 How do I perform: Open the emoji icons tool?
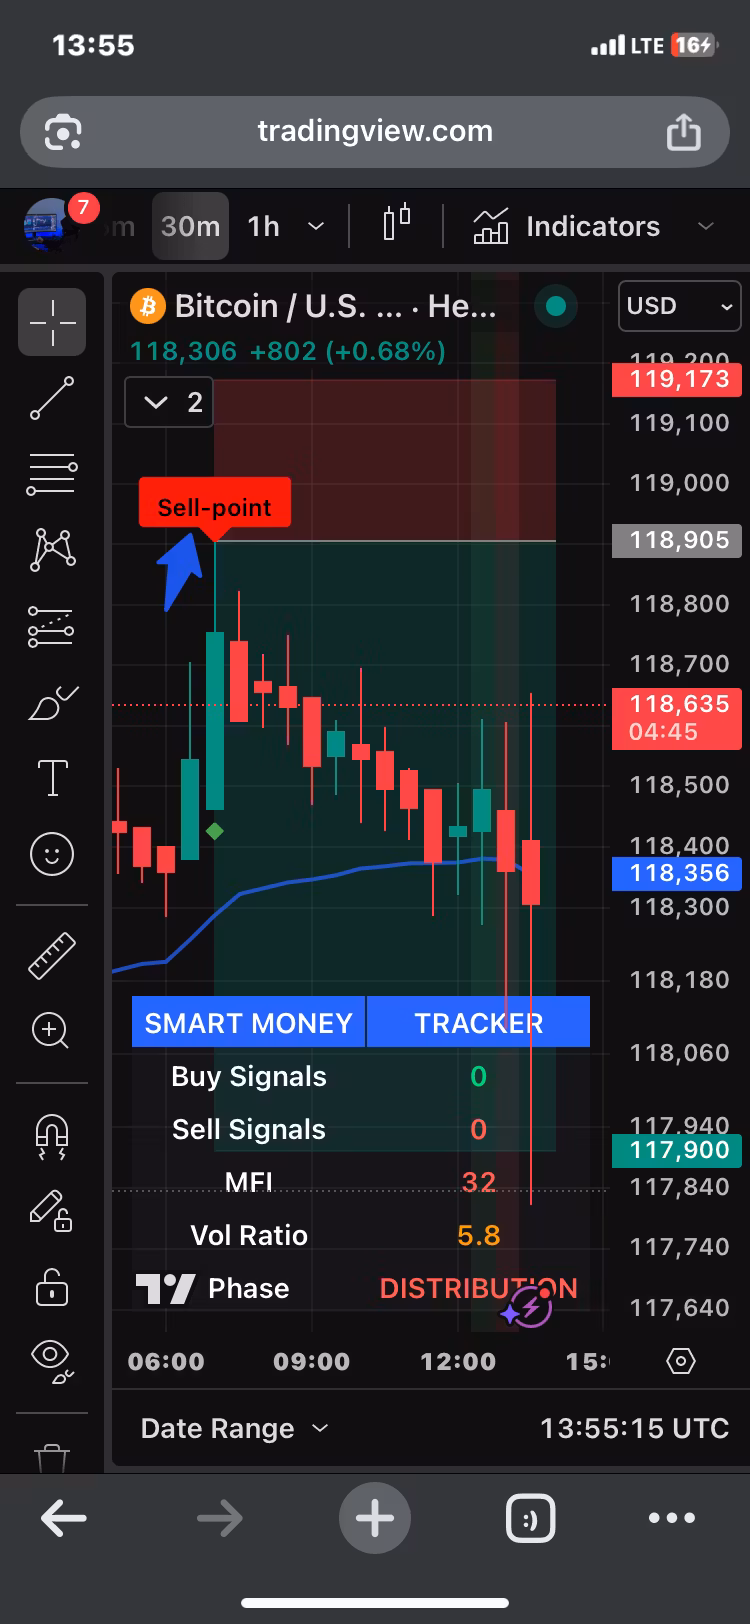pyautogui.click(x=52, y=854)
